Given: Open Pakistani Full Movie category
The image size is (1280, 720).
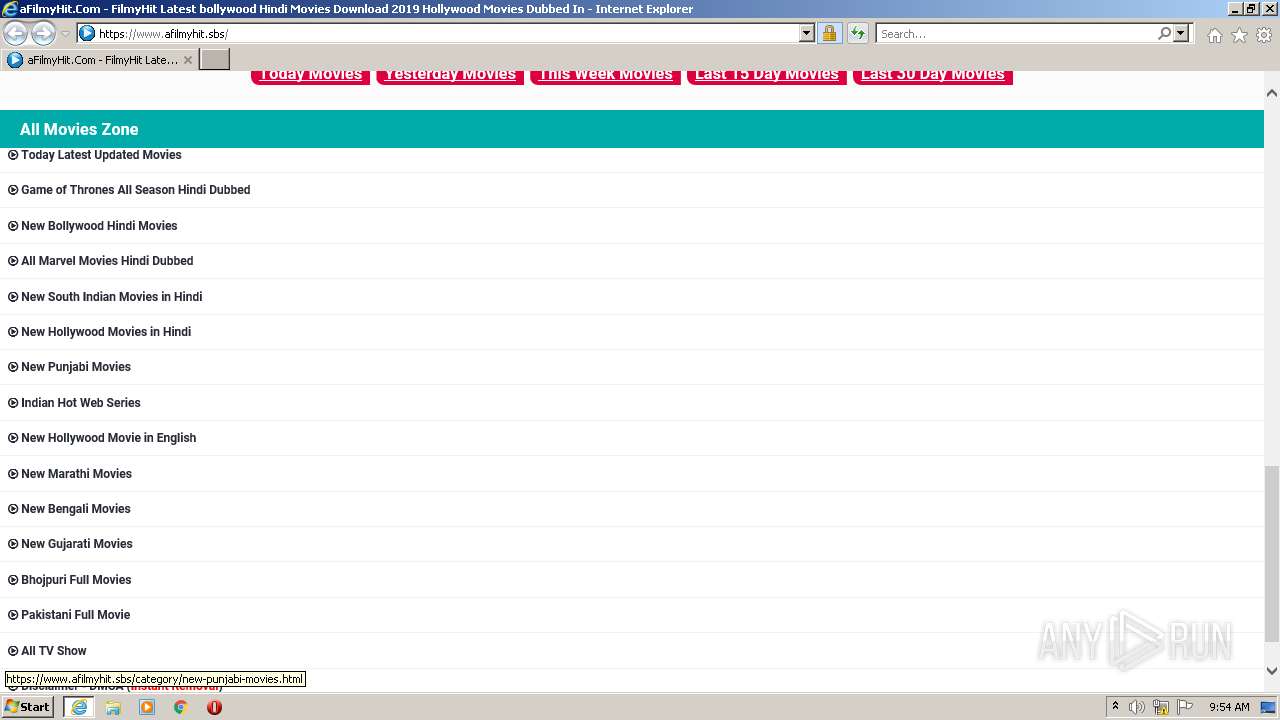Looking at the screenshot, I should point(76,615).
